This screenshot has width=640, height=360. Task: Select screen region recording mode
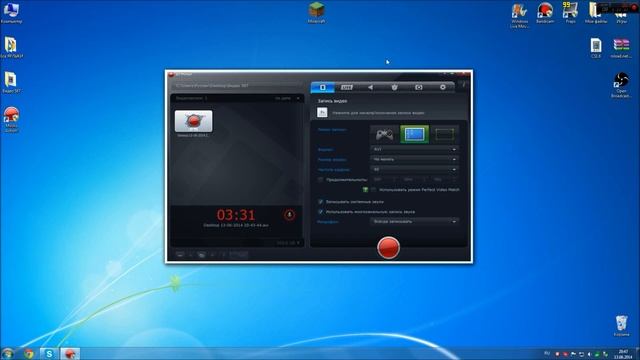click(x=444, y=134)
